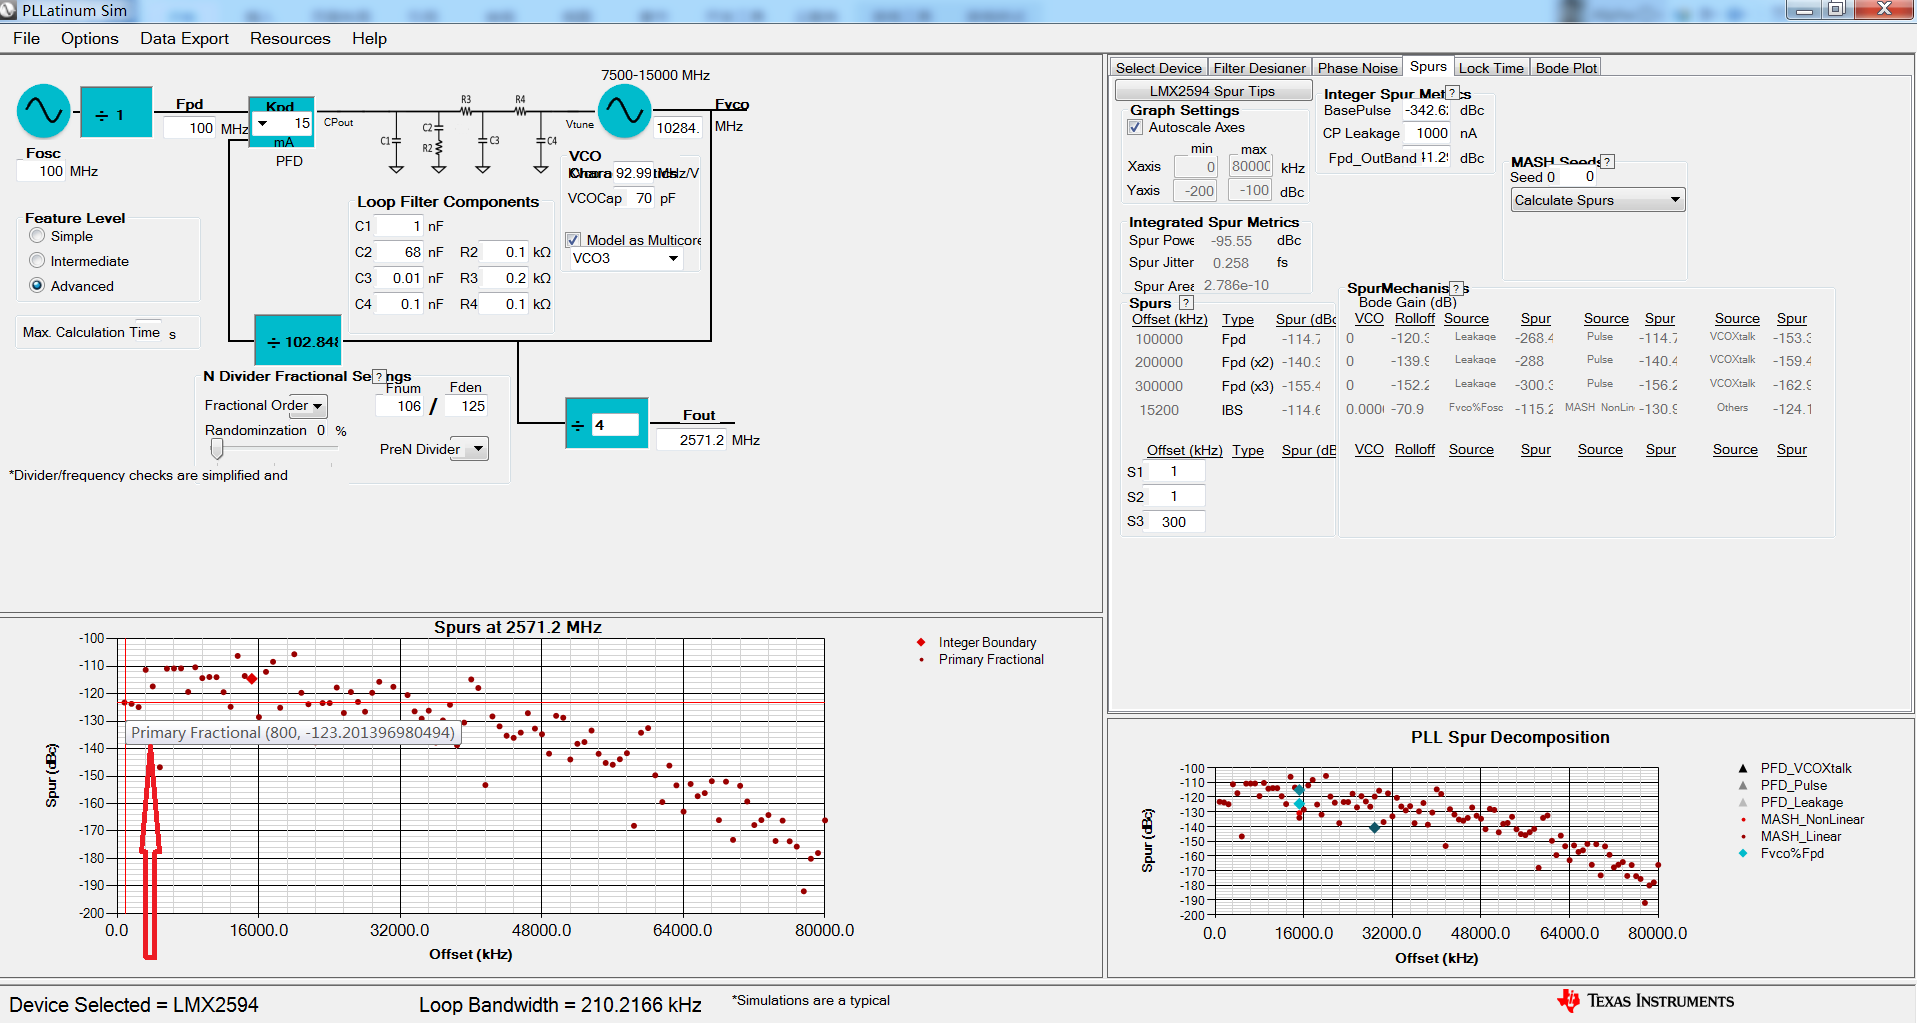
Task: Open the Data Export menu
Action: pos(184,38)
